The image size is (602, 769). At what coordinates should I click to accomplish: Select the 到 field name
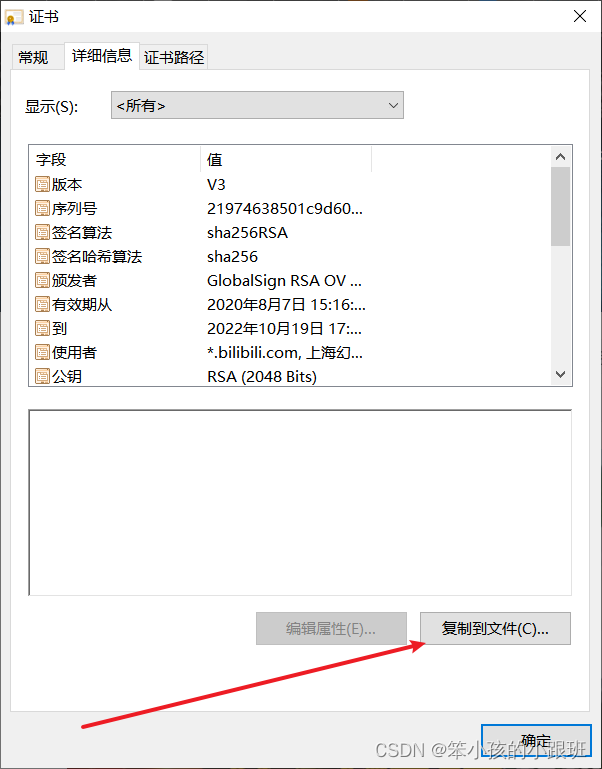[x=59, y=329]
